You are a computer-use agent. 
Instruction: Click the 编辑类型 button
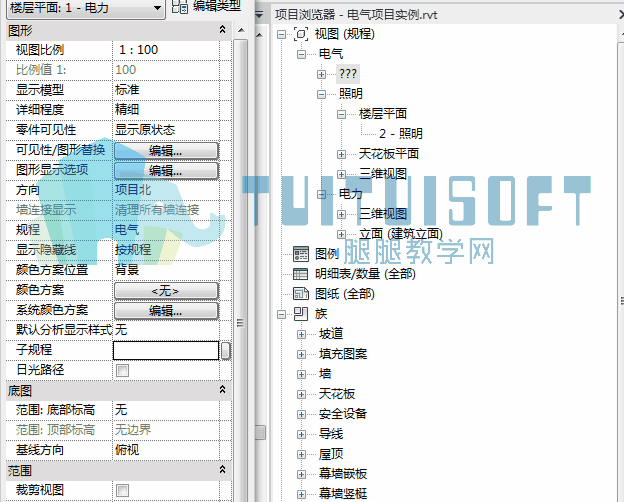click(x=207, y=6)
